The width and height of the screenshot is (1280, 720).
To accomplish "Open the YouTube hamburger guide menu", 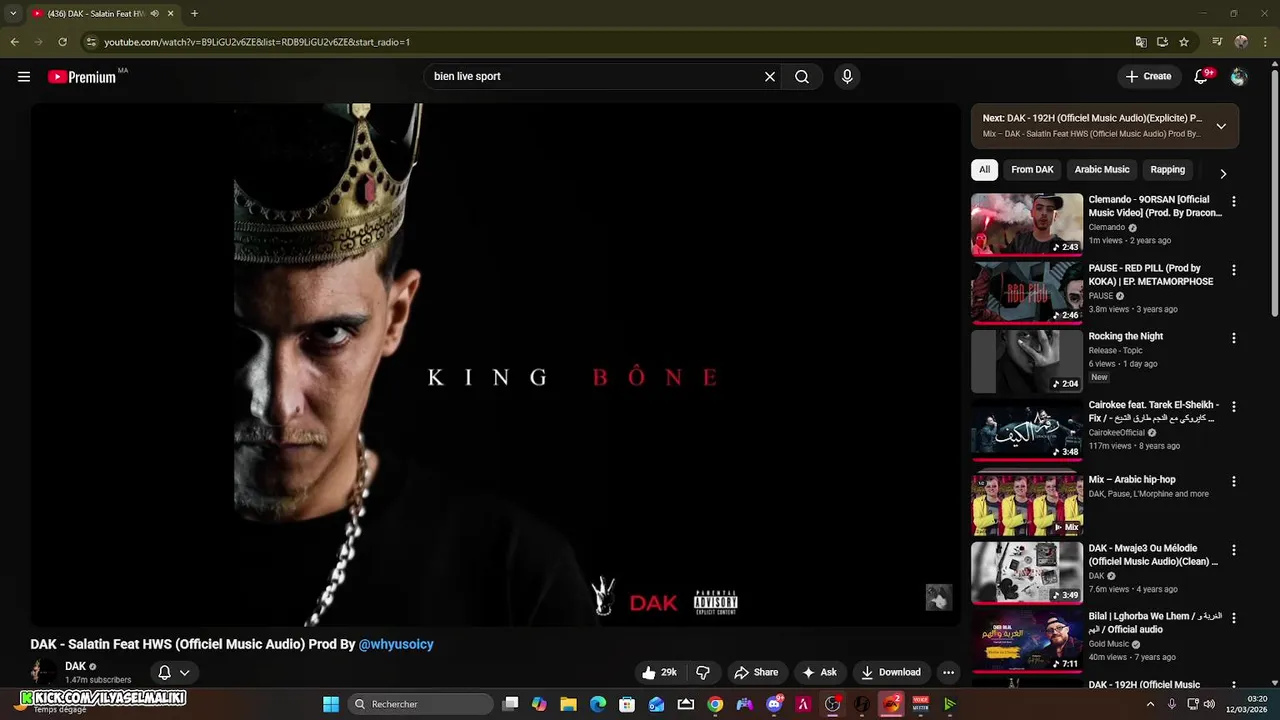I will click(24, 76).
